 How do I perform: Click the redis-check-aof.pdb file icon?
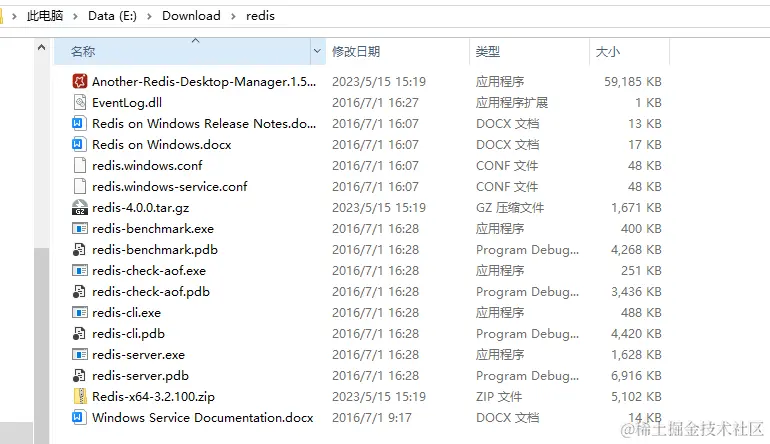79,291
